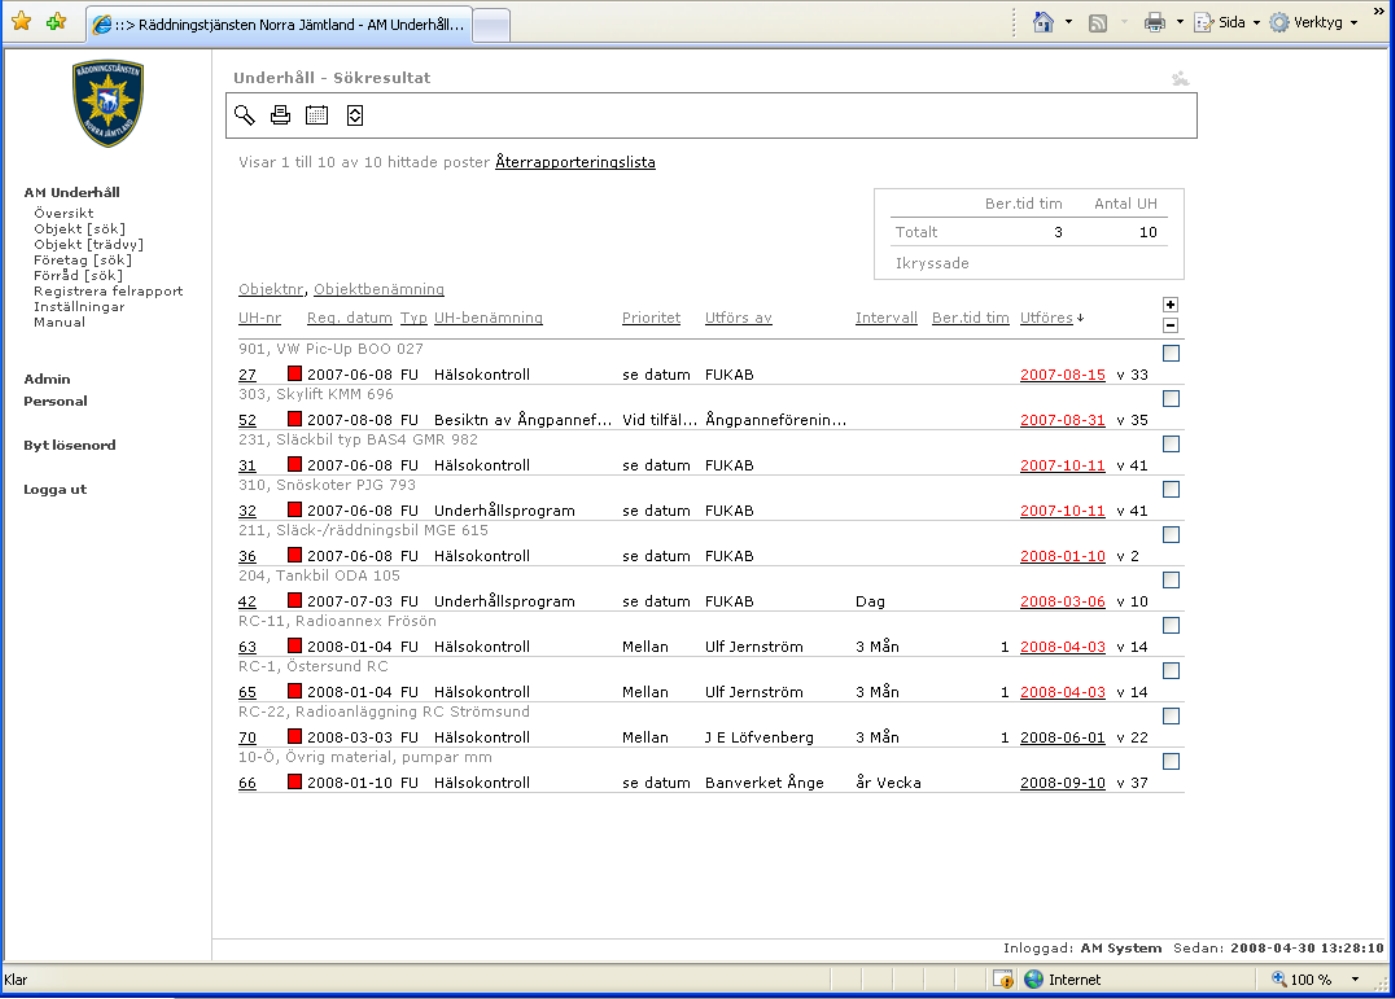Collapse all rows with the minus button

(x=1171, y=325)
